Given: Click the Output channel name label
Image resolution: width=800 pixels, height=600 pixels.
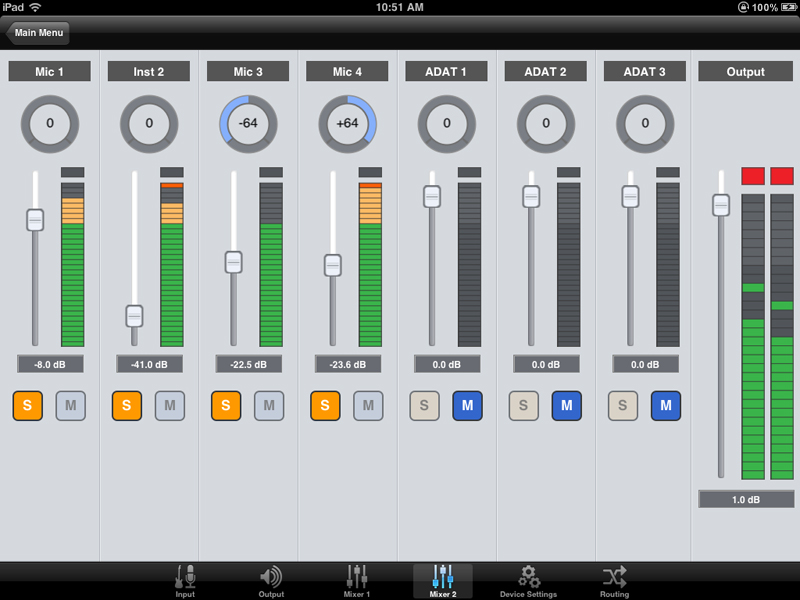Looking at the screenshot, I should click(x=745, y=71).
